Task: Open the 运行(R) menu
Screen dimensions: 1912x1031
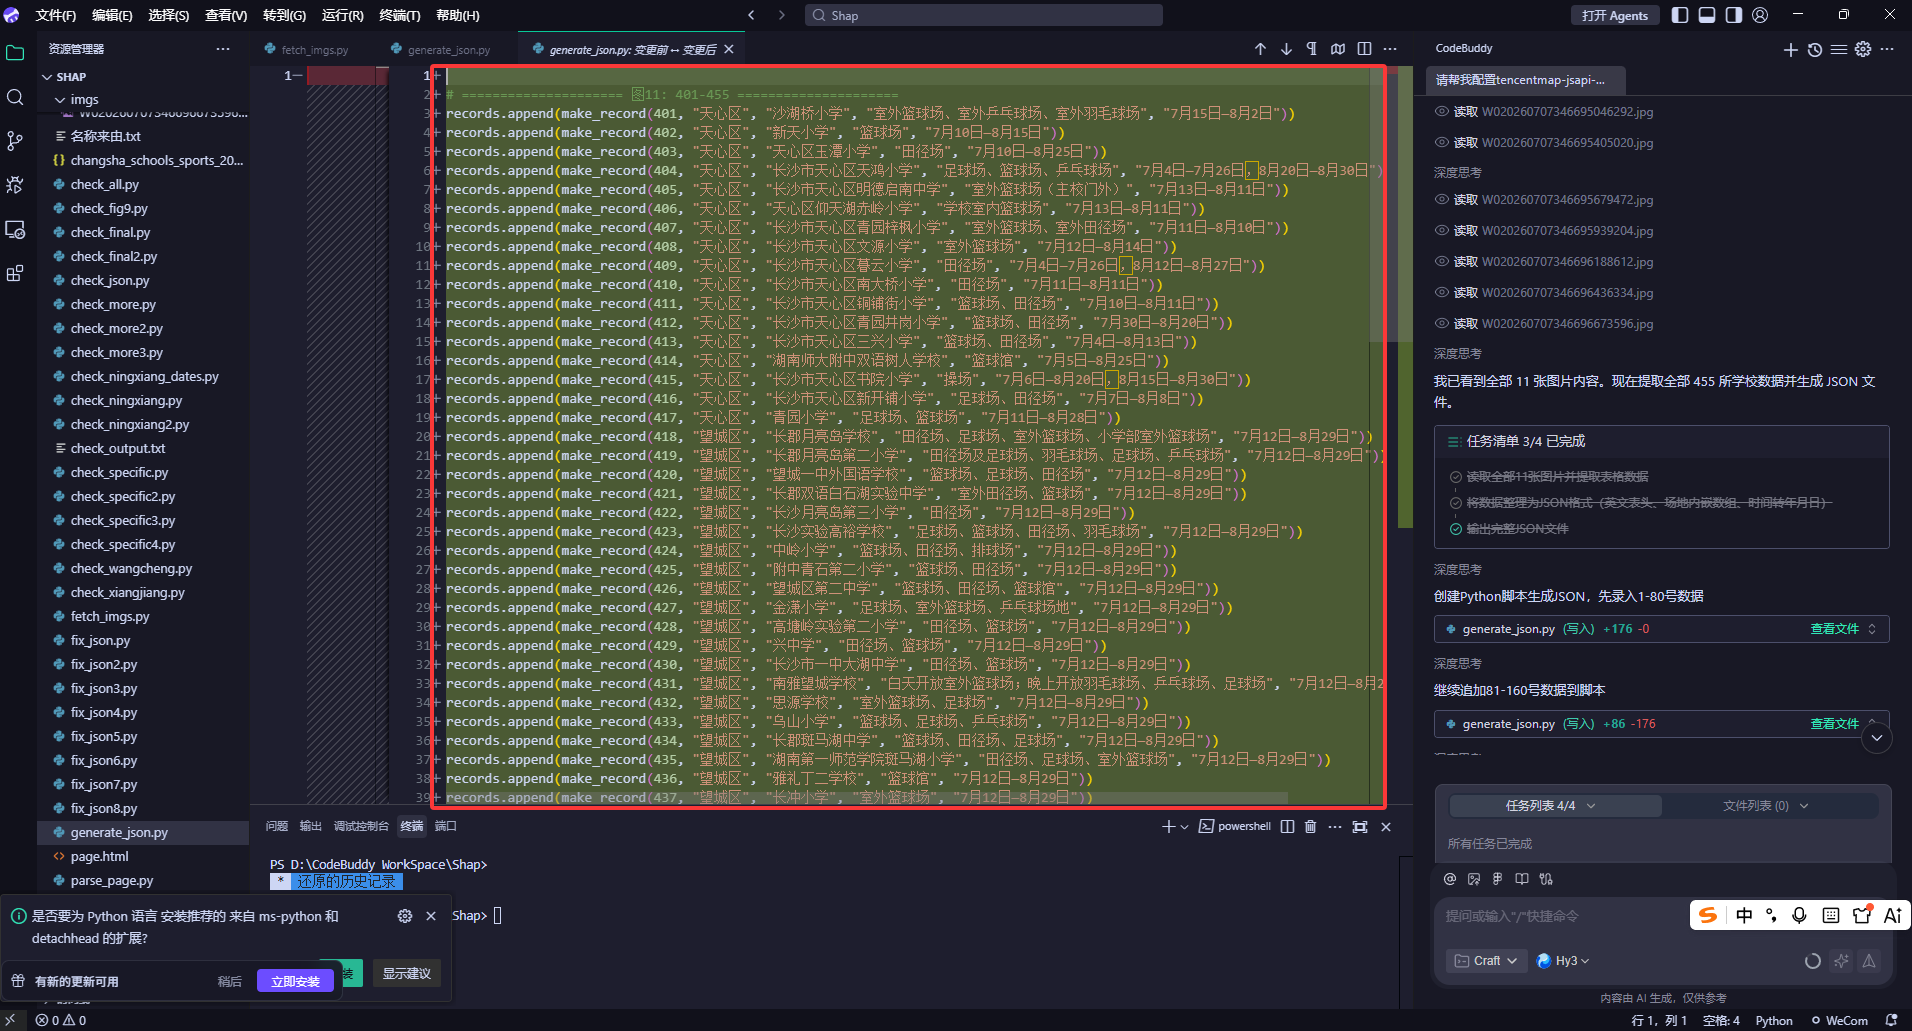Action: (343, 15)
